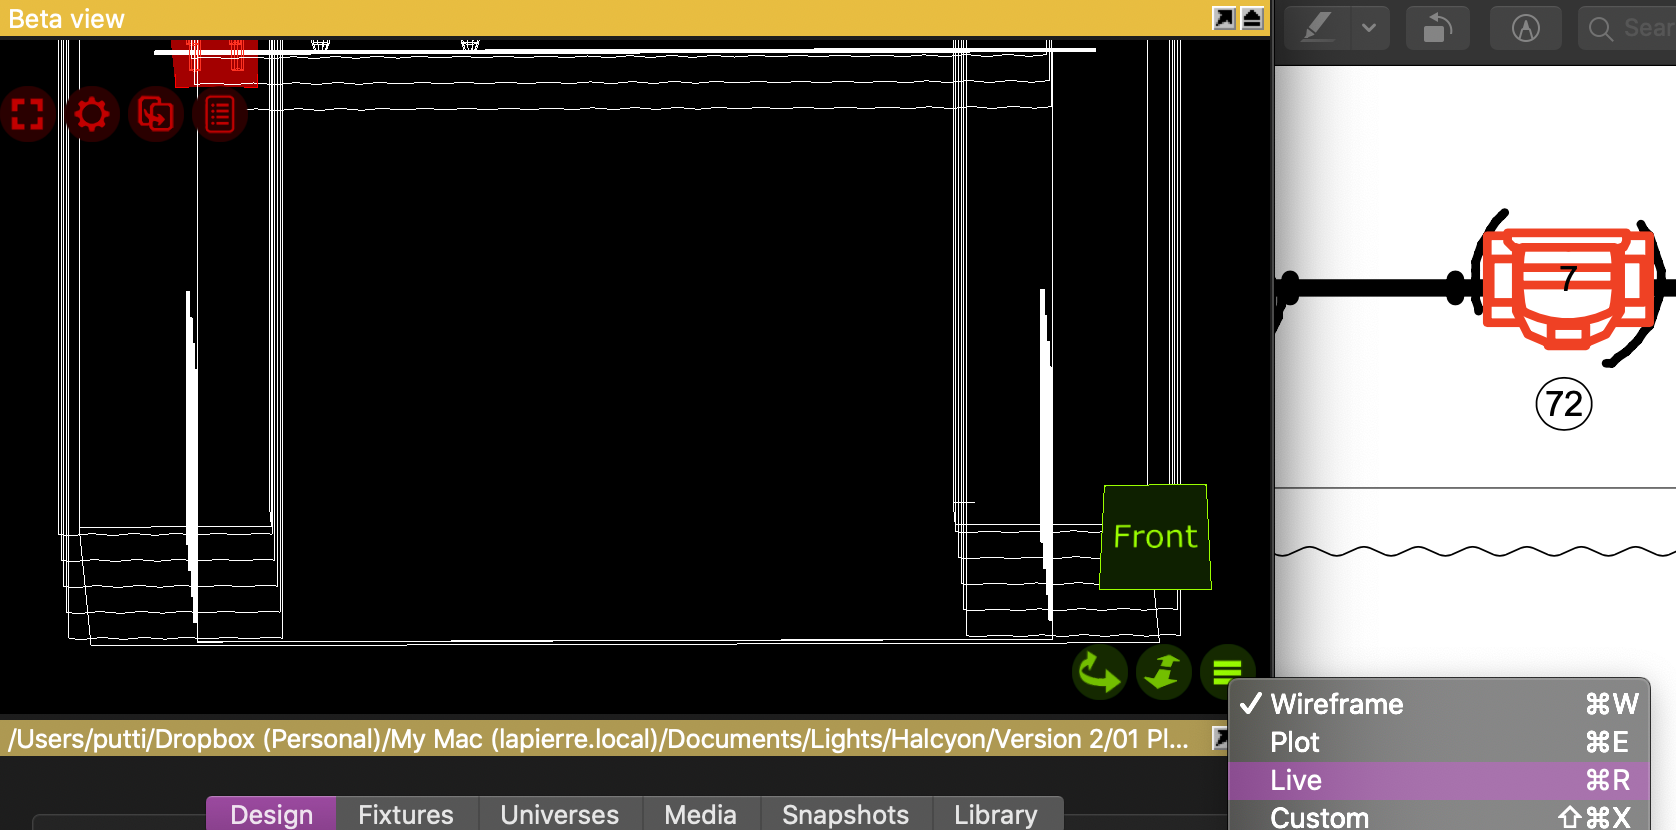Click the green curved rotate arrow icon
Image resolution: width=1676 pixels, height=830 pixels.
[1099, 672]
